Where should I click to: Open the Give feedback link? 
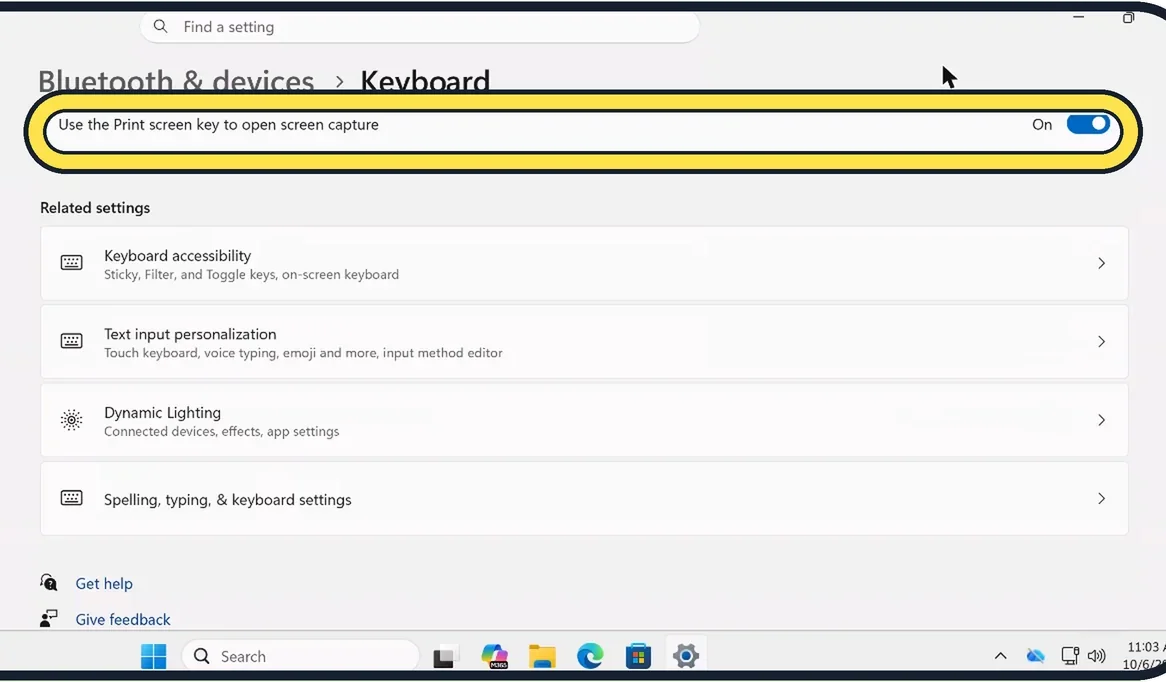pyautogui.click(x=123, y=620)
